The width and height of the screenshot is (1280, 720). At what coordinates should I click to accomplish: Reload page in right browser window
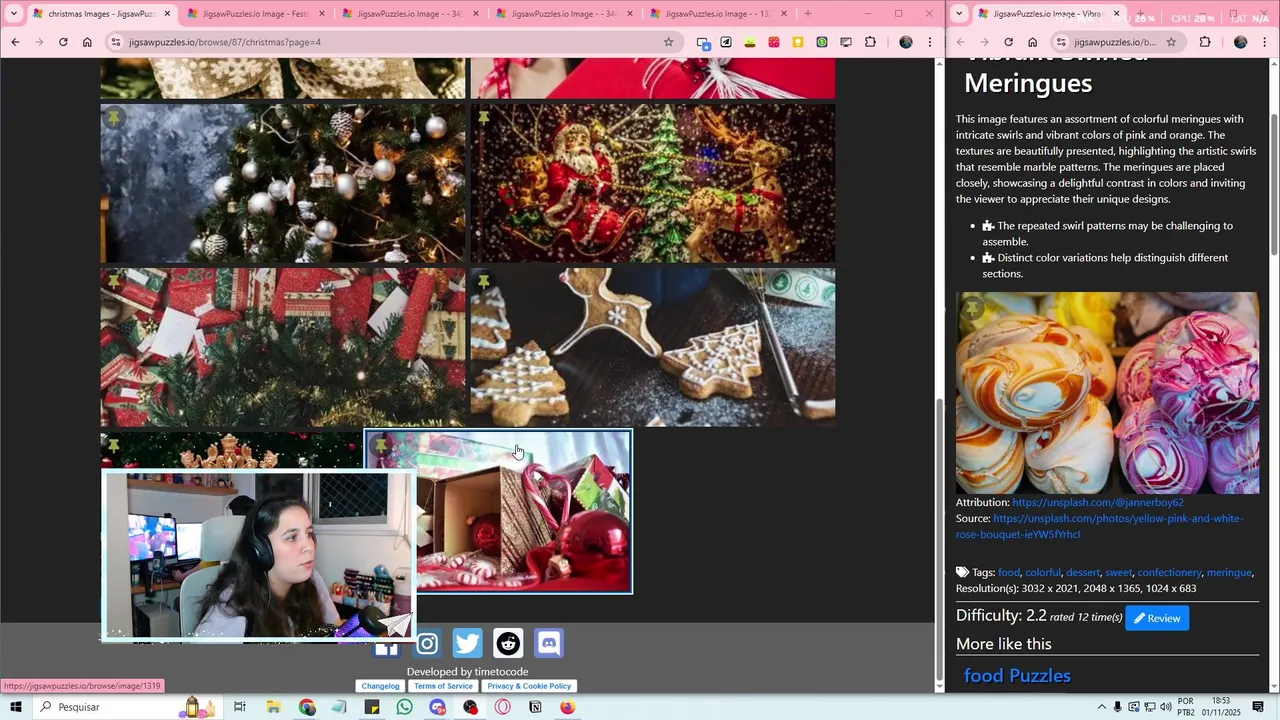coord(1008,42)
